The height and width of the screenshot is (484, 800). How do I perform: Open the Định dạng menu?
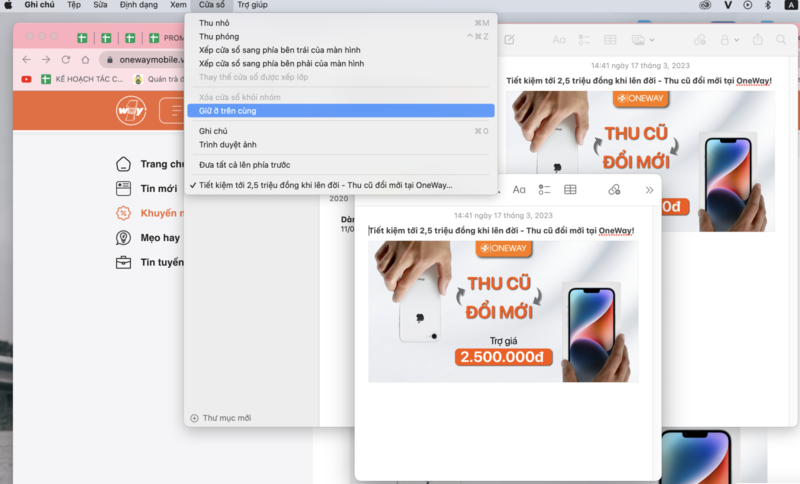pyautogui.click(x=139, y=5)
